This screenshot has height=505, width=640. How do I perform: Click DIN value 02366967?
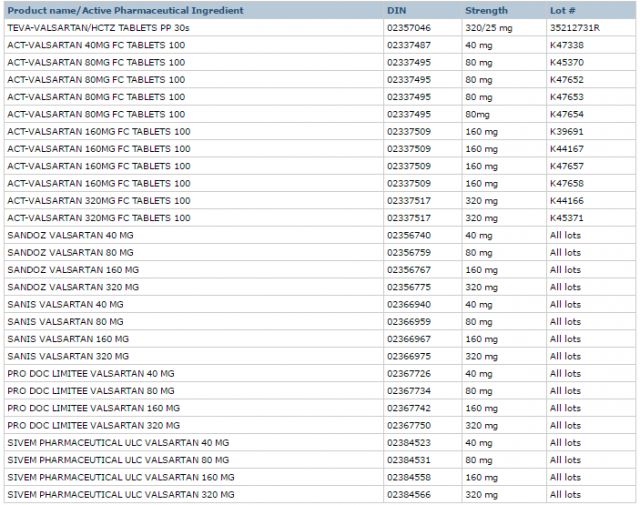409,339
